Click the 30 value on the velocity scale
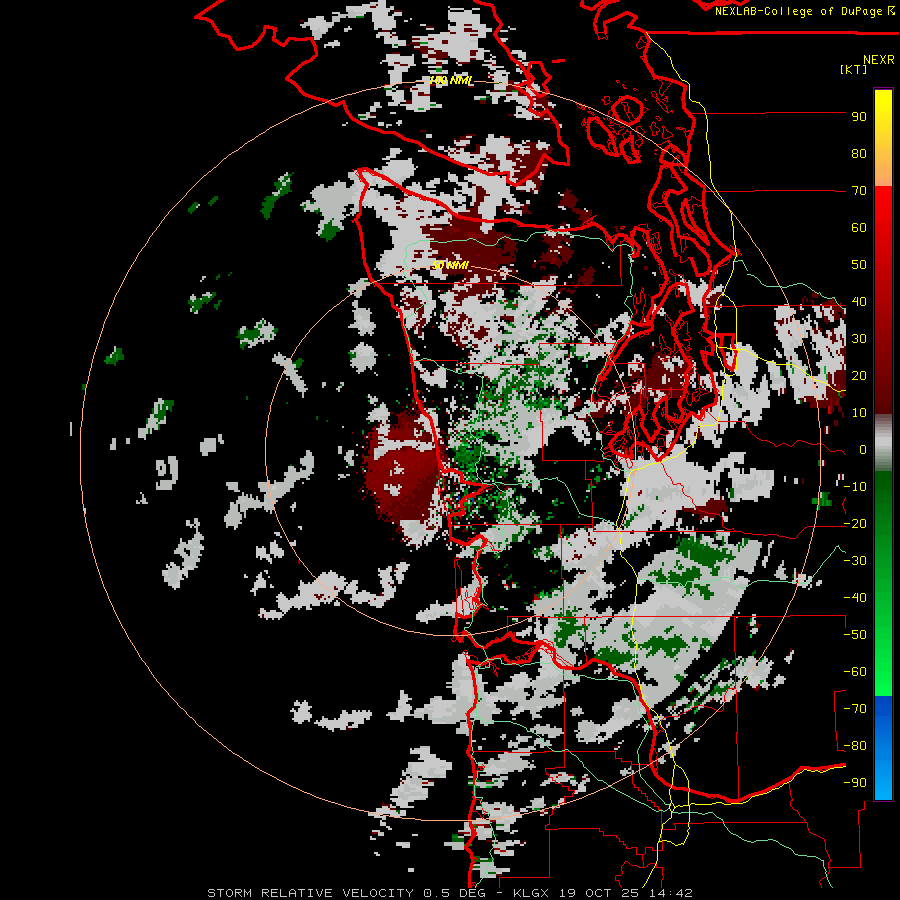 coord(859,339)
